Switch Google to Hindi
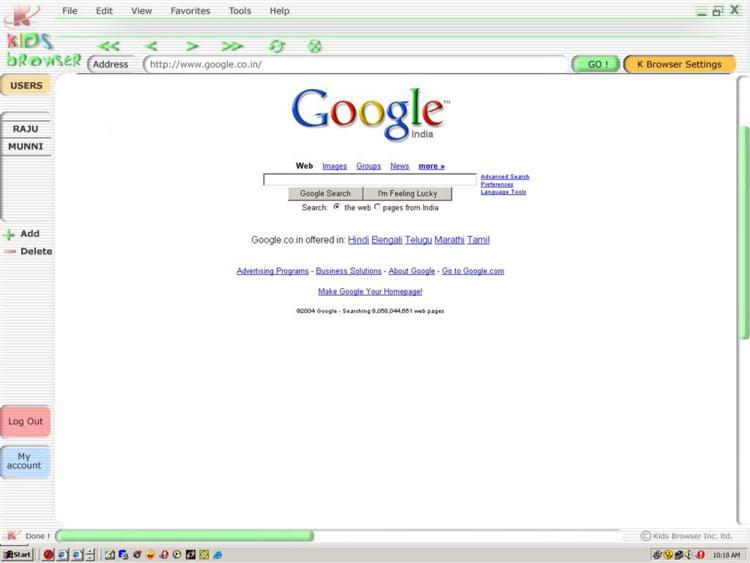Viewport: 750px width, 563px height. (358, 240)
